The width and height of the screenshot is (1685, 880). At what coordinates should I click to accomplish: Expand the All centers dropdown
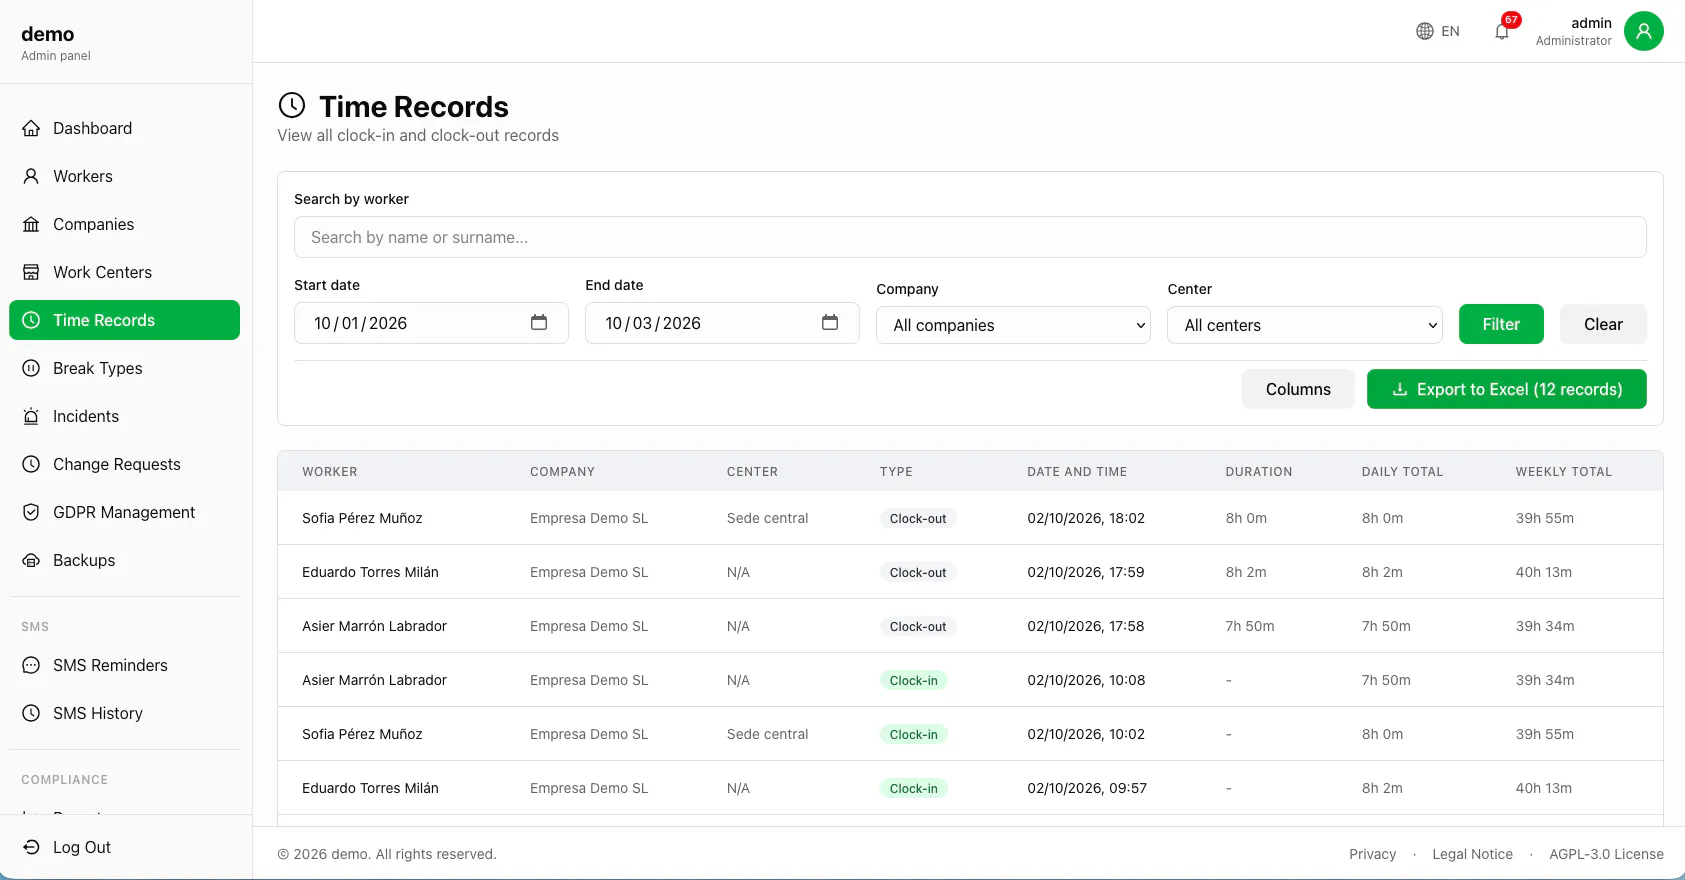coord(1305,325)
